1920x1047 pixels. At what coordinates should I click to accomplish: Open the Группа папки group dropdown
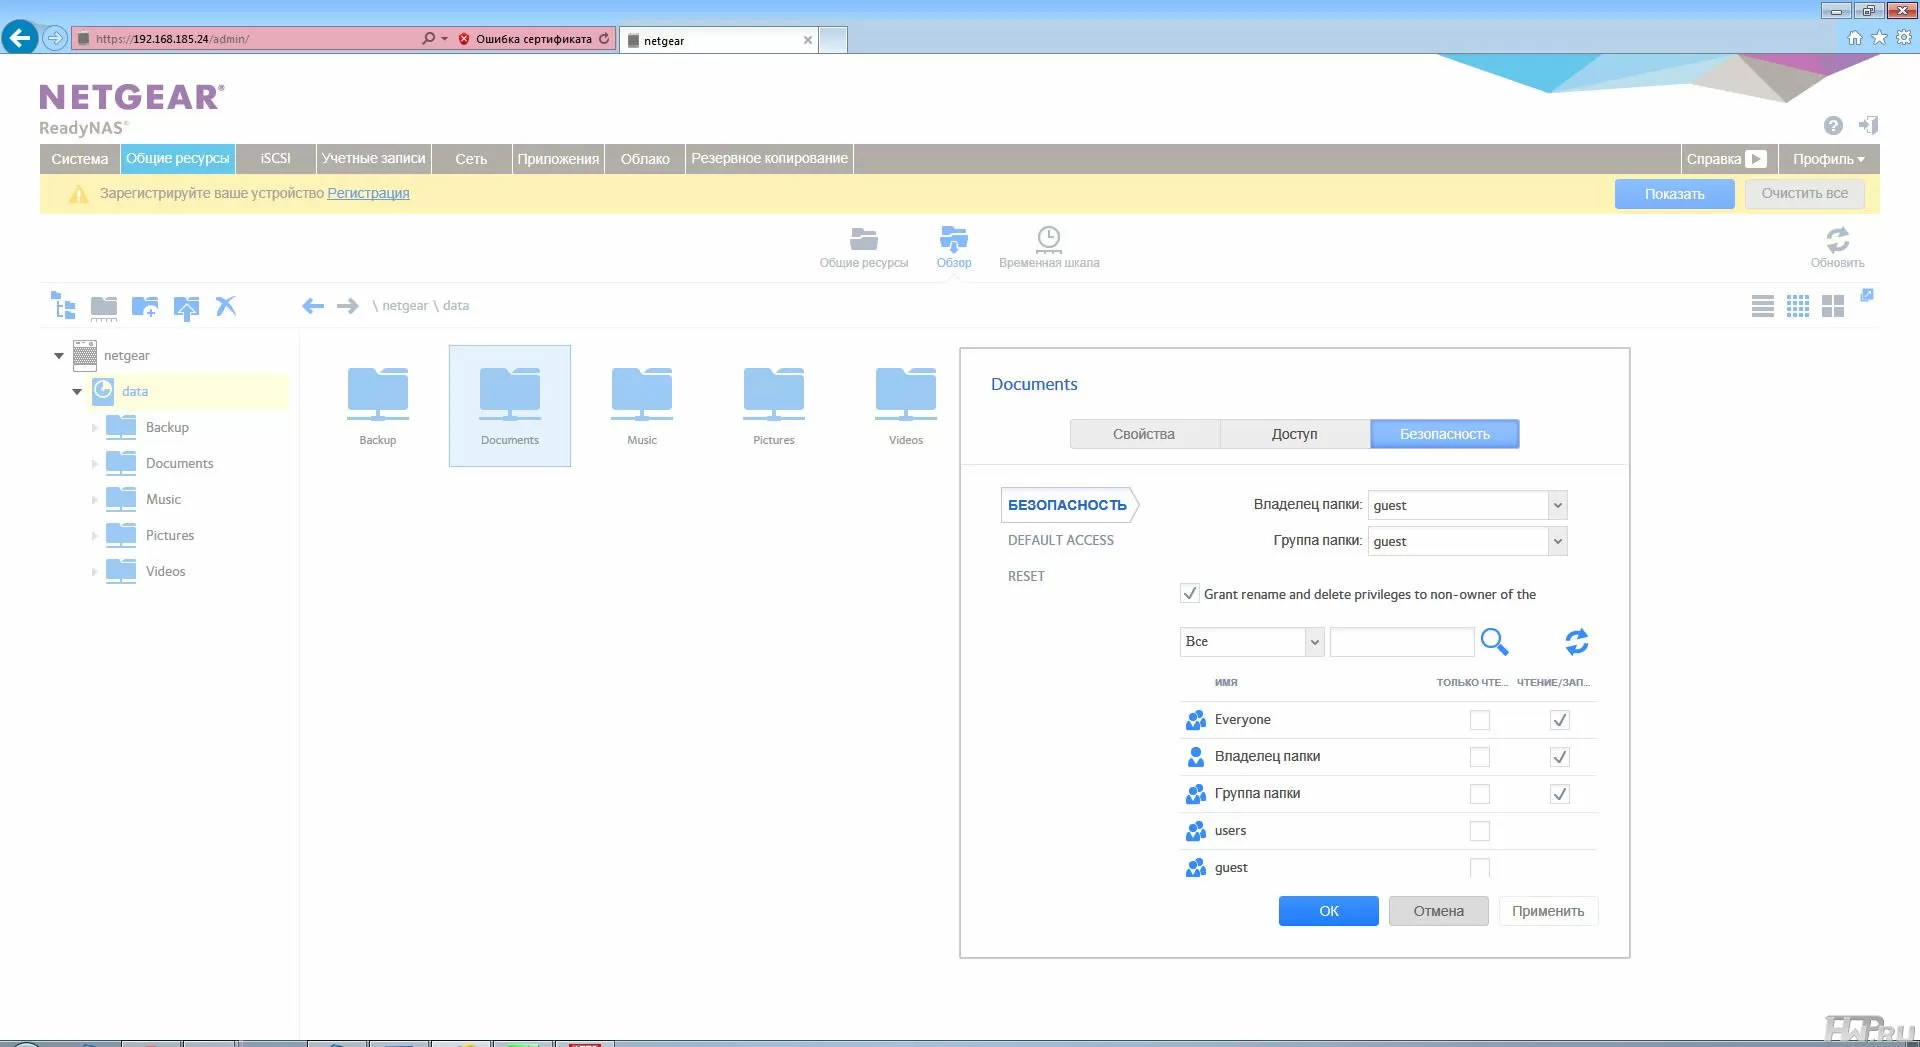click(1556, 541)
